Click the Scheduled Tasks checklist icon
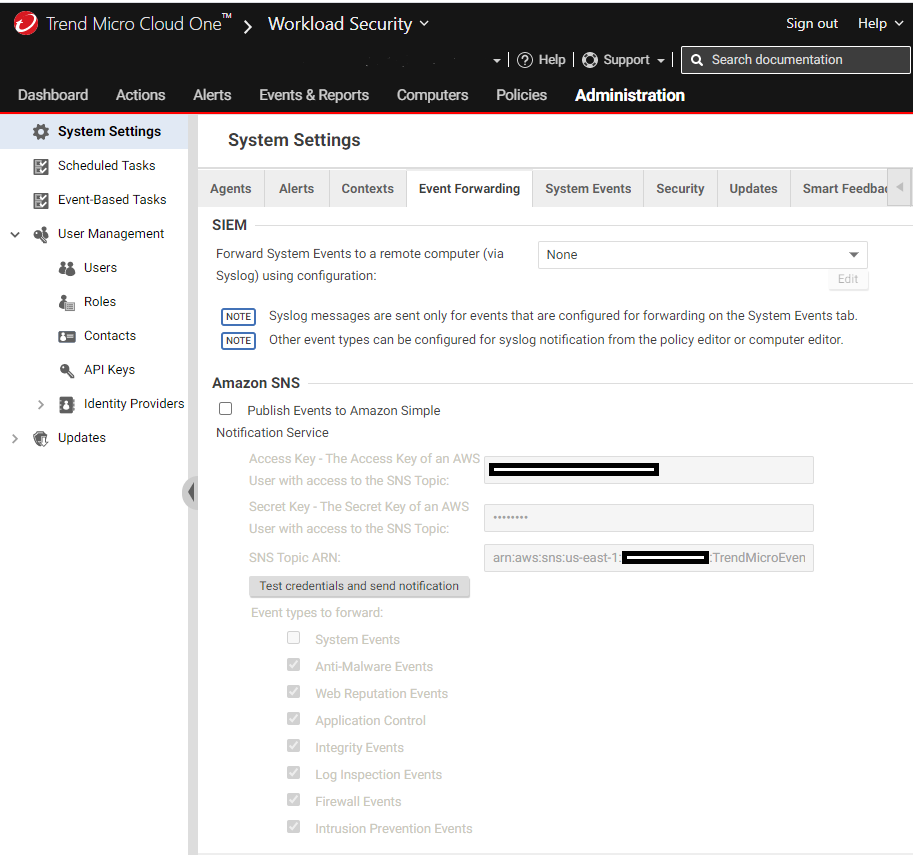 41,167
